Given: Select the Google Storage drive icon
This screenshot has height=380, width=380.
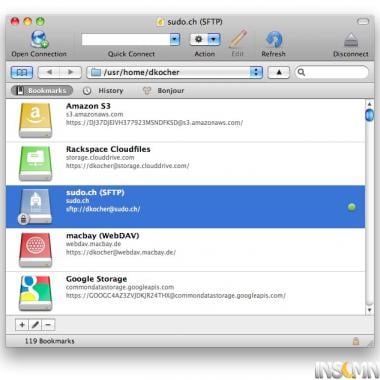Looking at the screenshot, I should click(36, 293).
